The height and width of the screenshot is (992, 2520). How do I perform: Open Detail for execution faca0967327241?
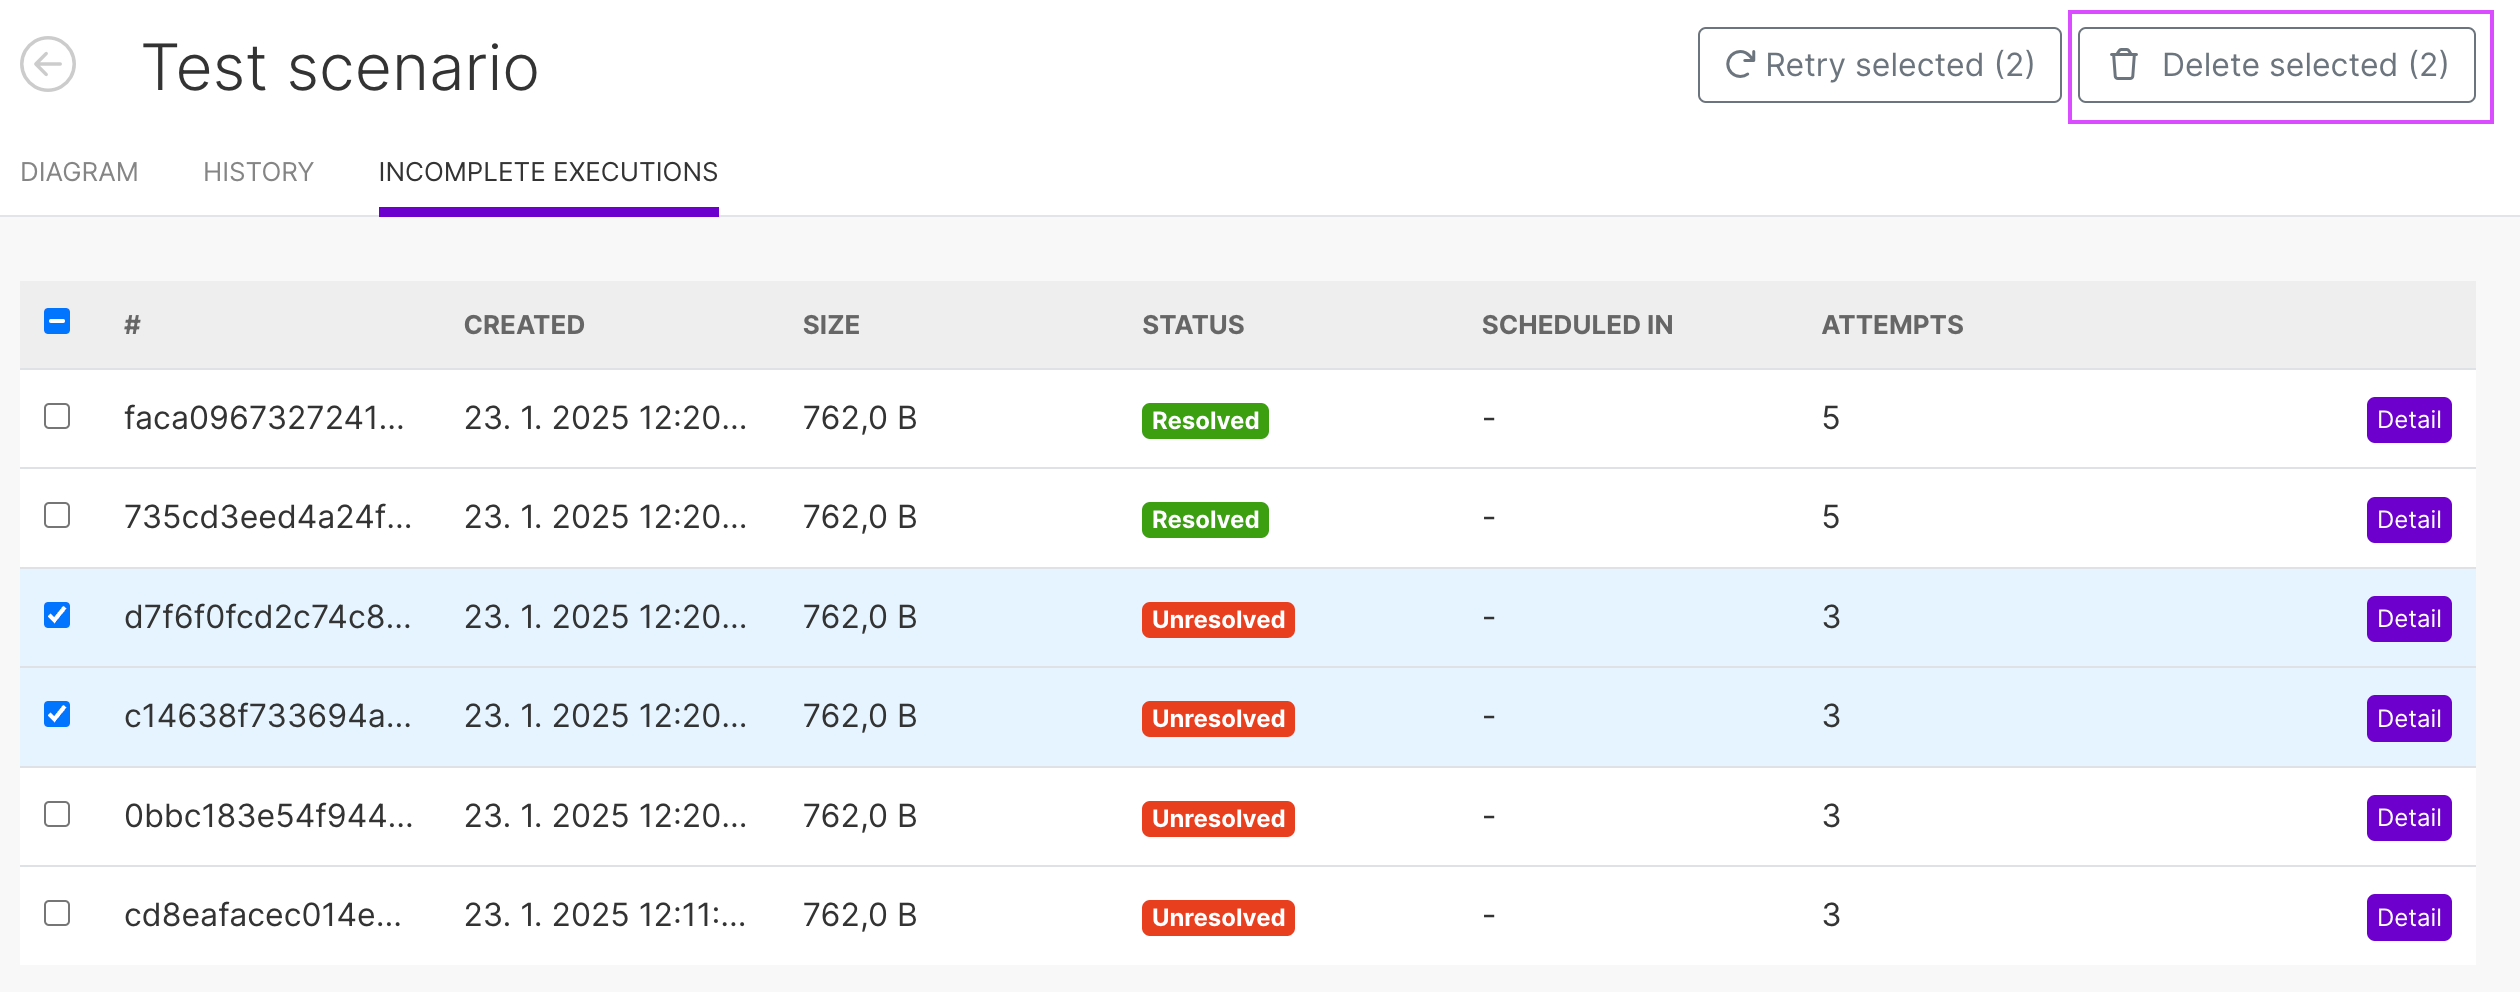coord(2409,420)
